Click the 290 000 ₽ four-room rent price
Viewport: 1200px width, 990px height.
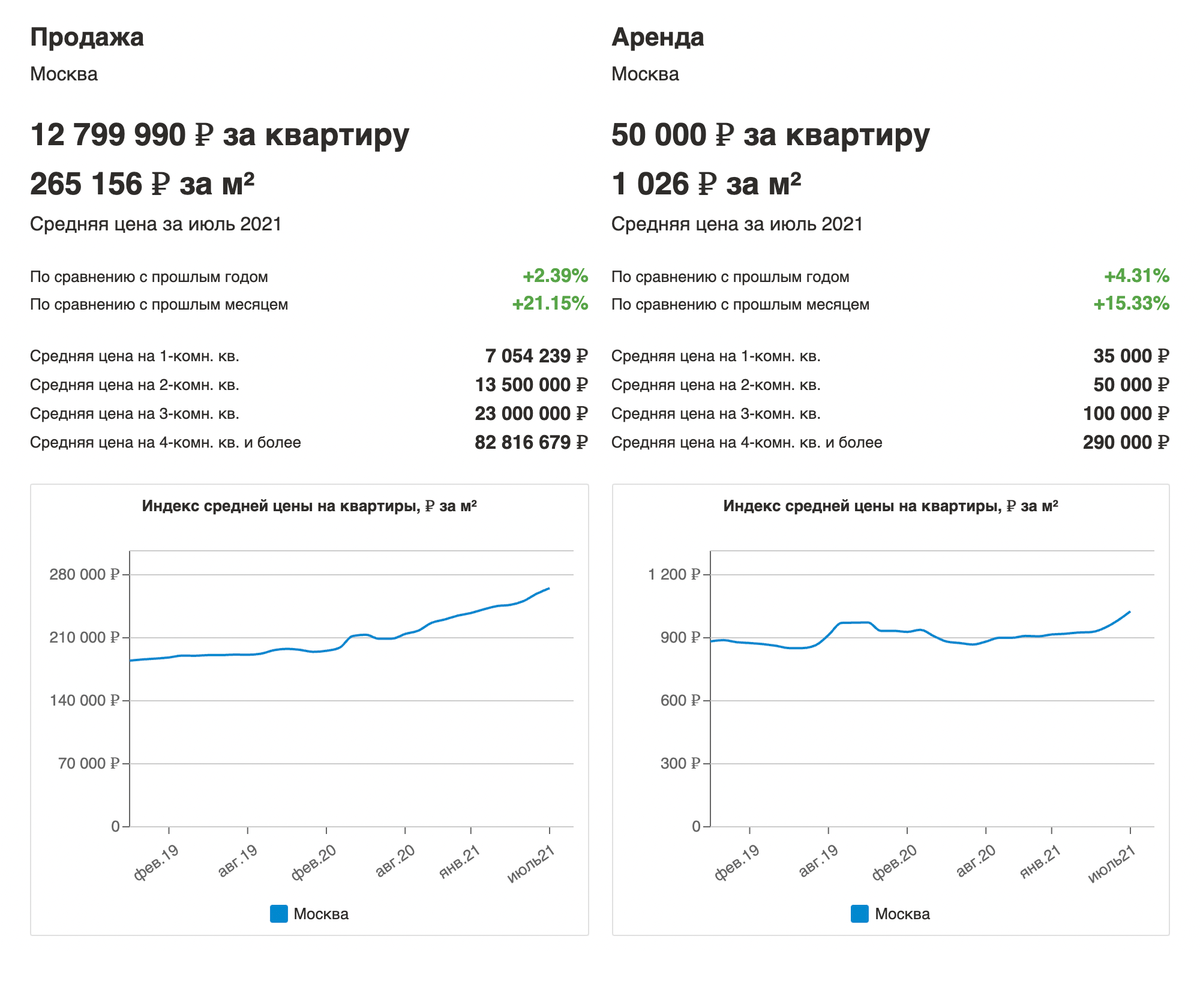(1125, 442)
